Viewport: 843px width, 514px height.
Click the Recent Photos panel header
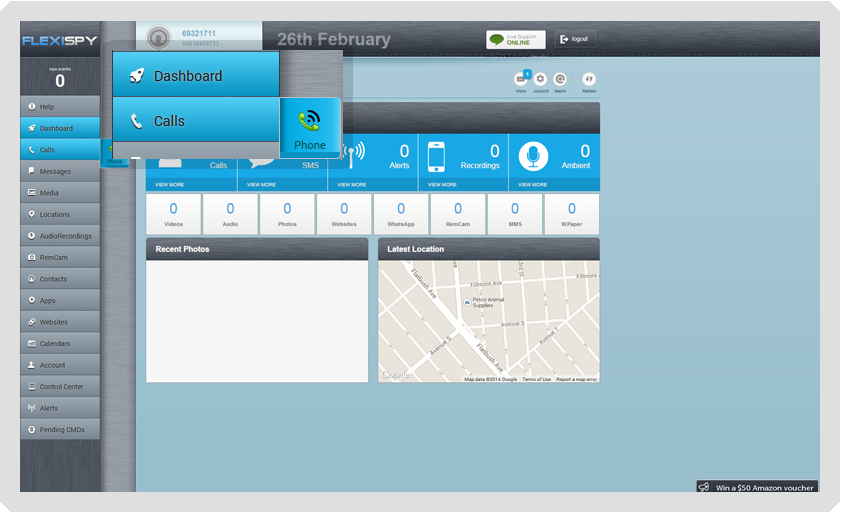(257, 249)
